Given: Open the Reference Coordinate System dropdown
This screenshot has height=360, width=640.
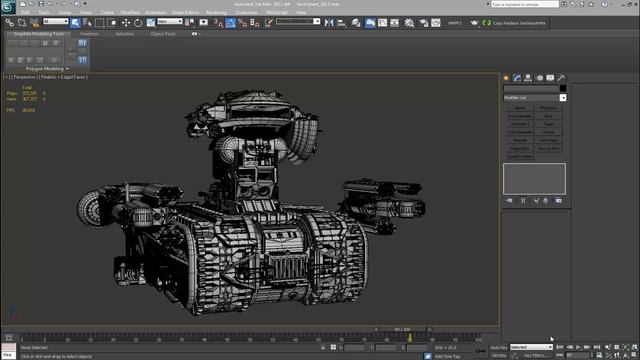Looking at the screenshot, I should click(169, 22).
